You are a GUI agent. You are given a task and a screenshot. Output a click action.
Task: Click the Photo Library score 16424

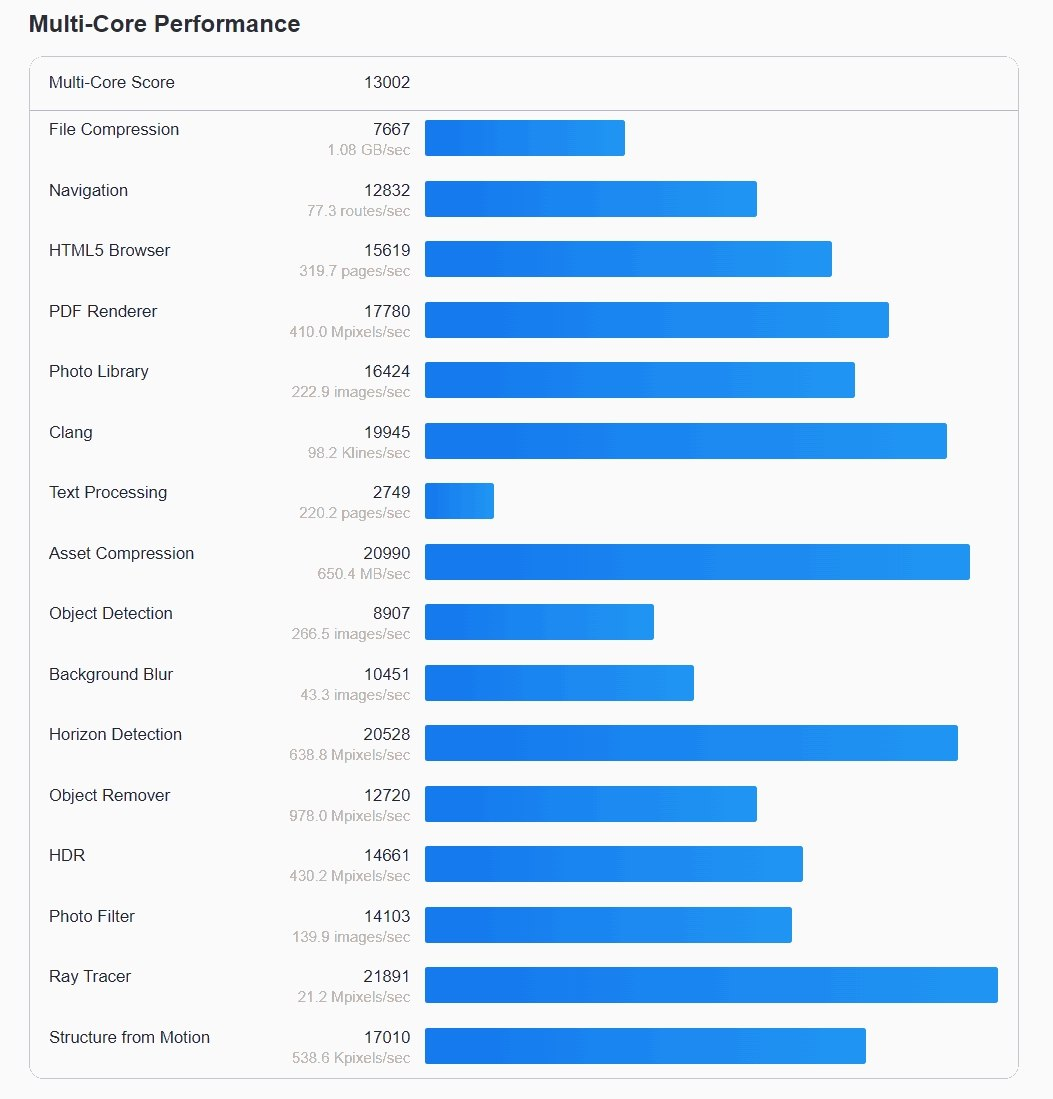click(387, 372)
